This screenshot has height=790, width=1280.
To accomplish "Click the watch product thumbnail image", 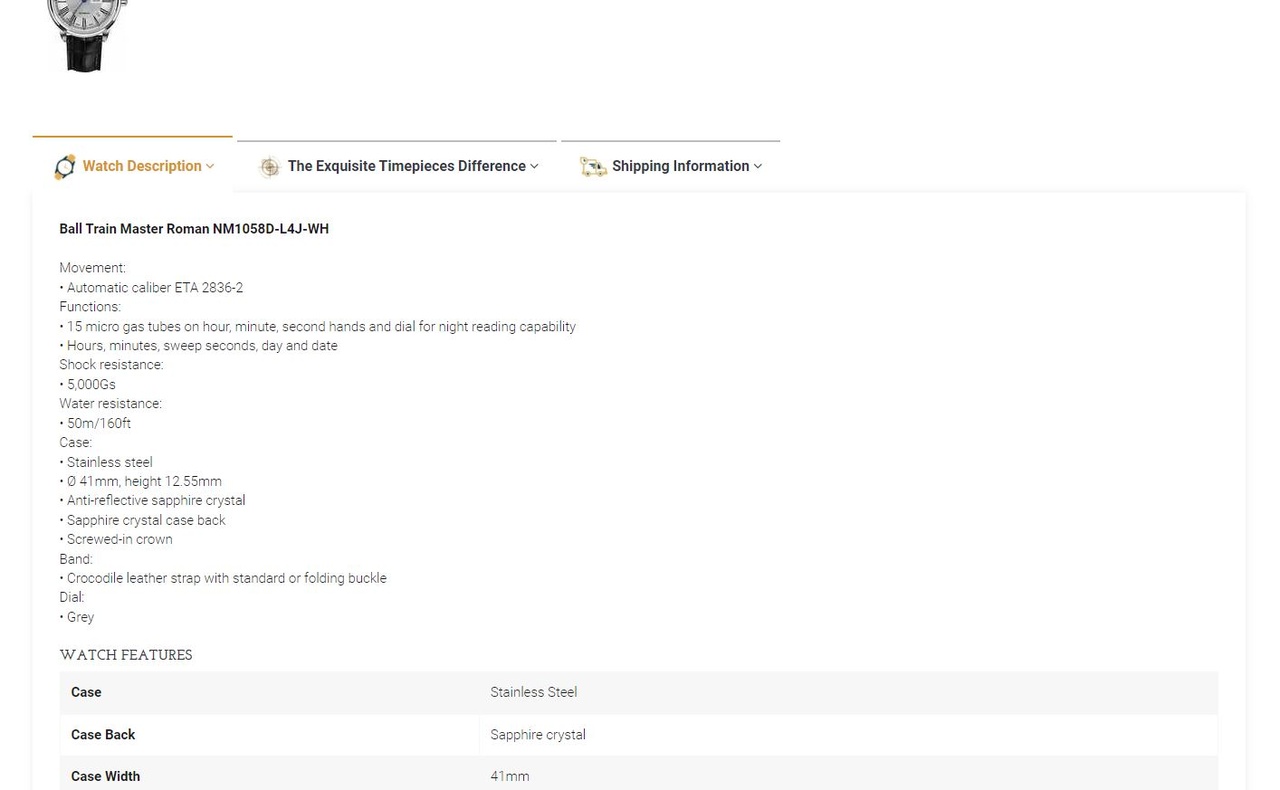I will (86, 36).
